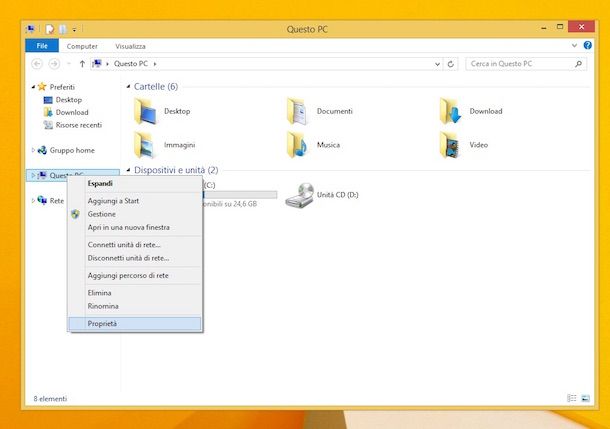Expand the ribbon using the chevron

pos(576,46)
